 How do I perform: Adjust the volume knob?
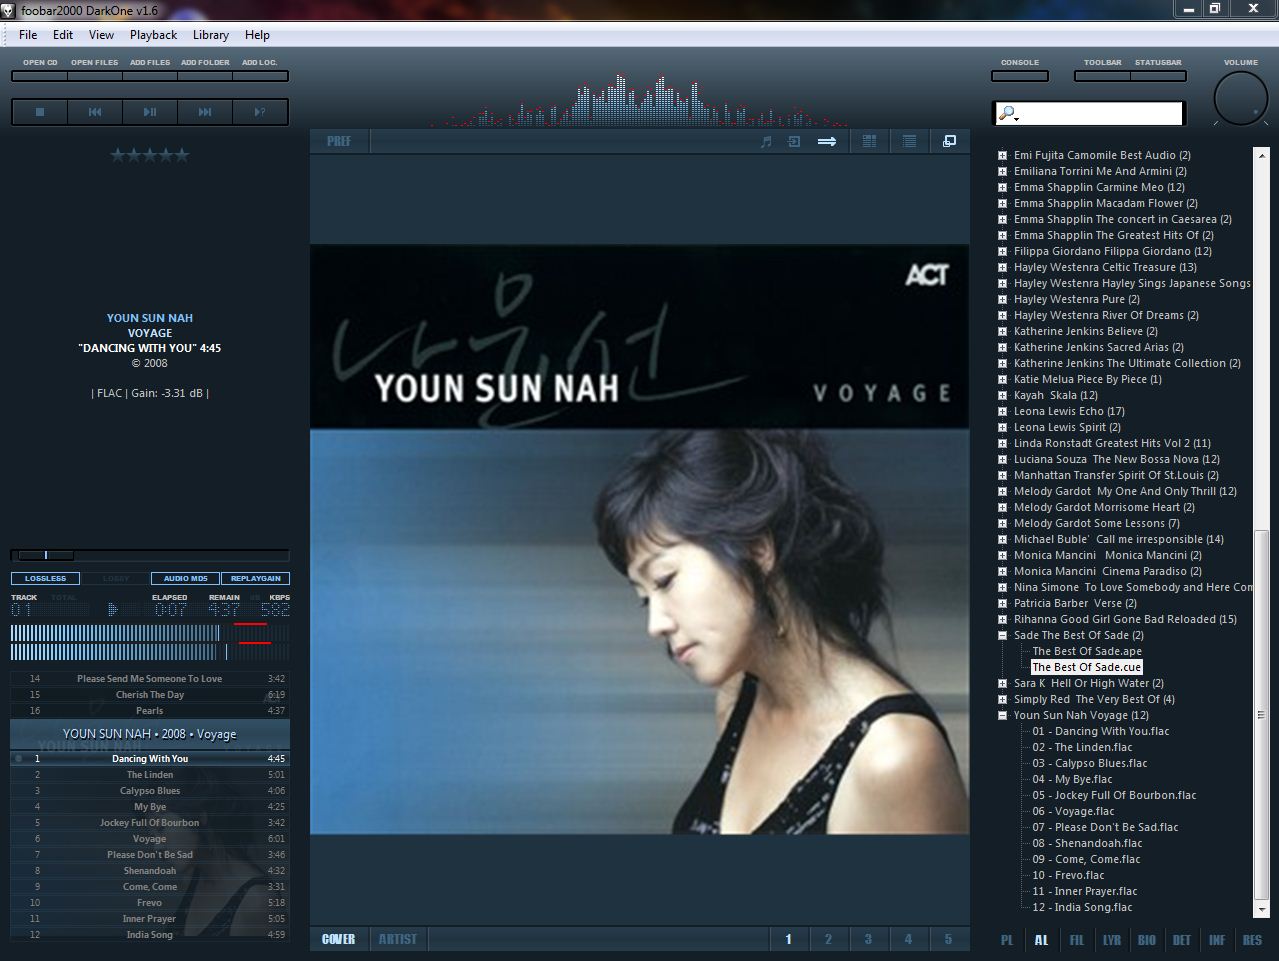pyautogui.click(x=1241, y=99)
